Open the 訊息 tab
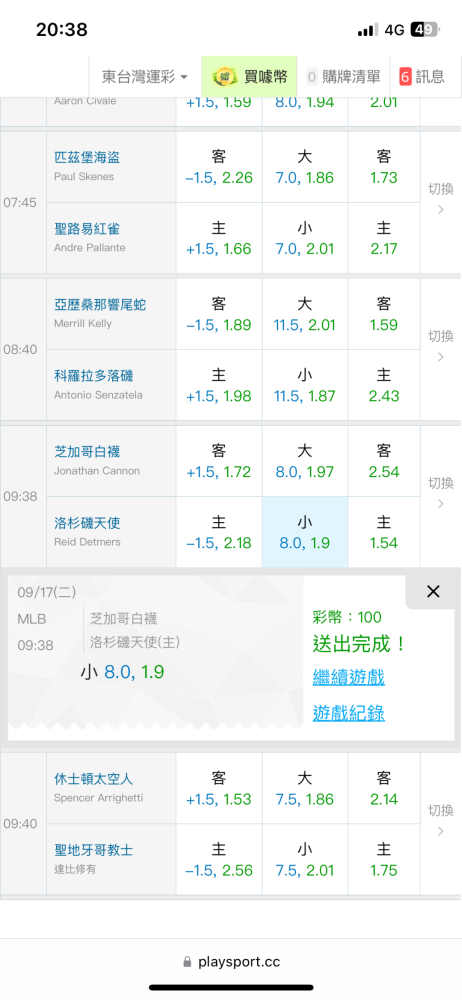The image size is (462, 1000). (422, 77)
